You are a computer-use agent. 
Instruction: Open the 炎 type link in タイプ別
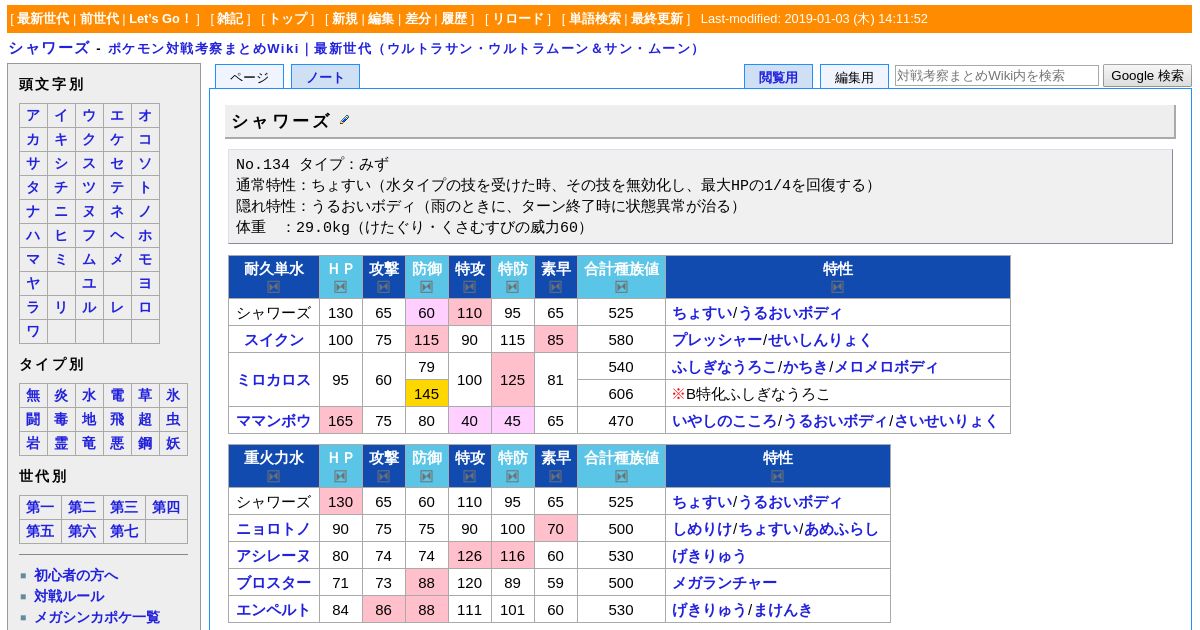61,396
